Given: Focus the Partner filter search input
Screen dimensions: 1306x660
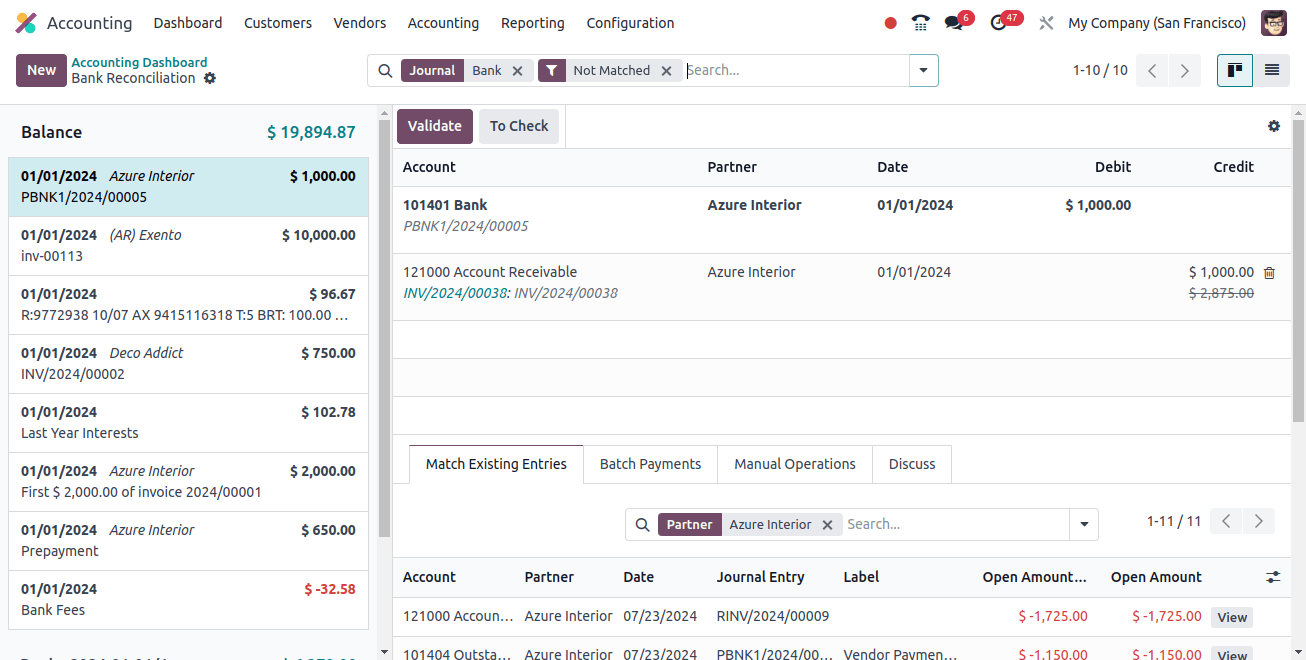Looking at the screenshot, I should pyautogui.click(x=955, y=525).
